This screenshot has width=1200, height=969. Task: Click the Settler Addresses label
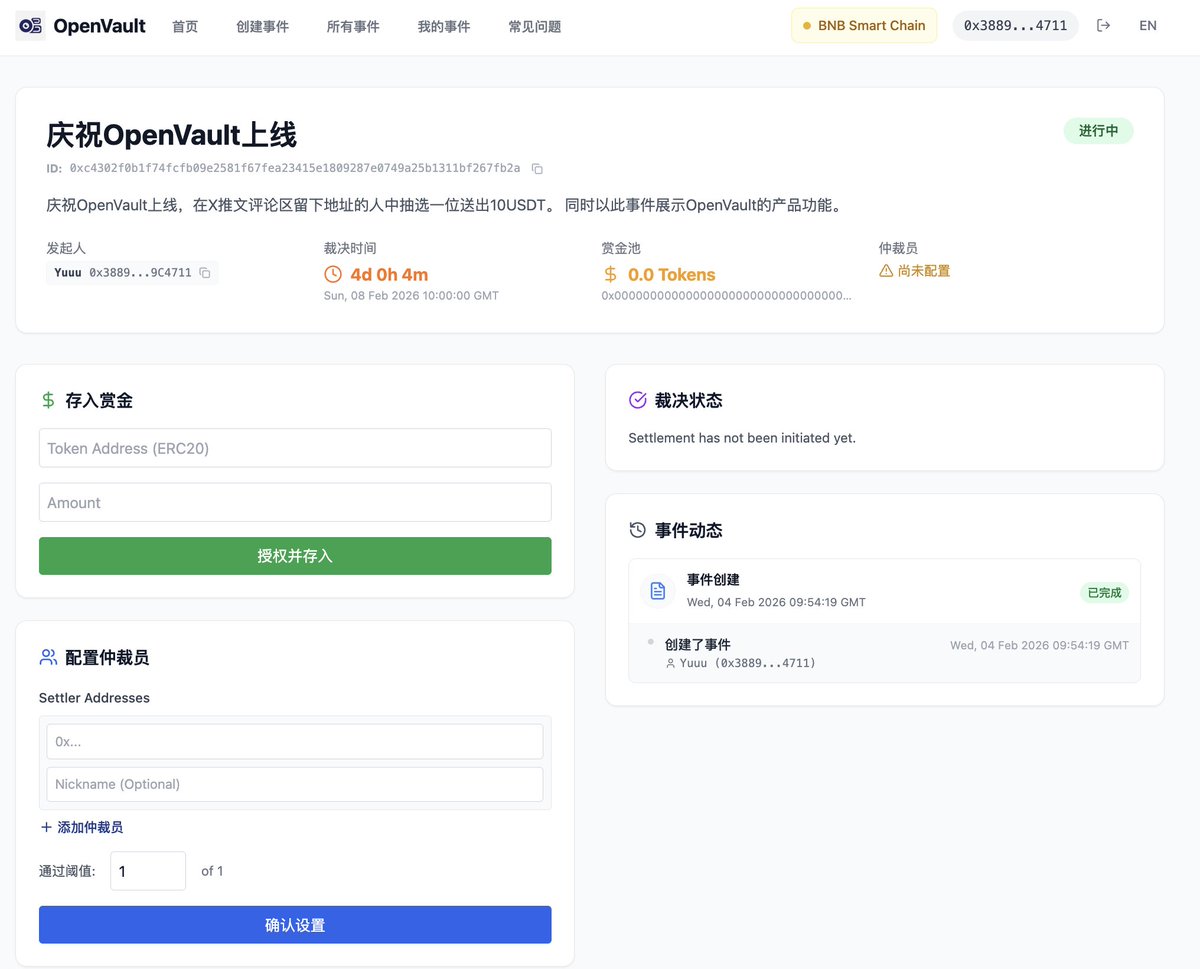tap(94, 698)
